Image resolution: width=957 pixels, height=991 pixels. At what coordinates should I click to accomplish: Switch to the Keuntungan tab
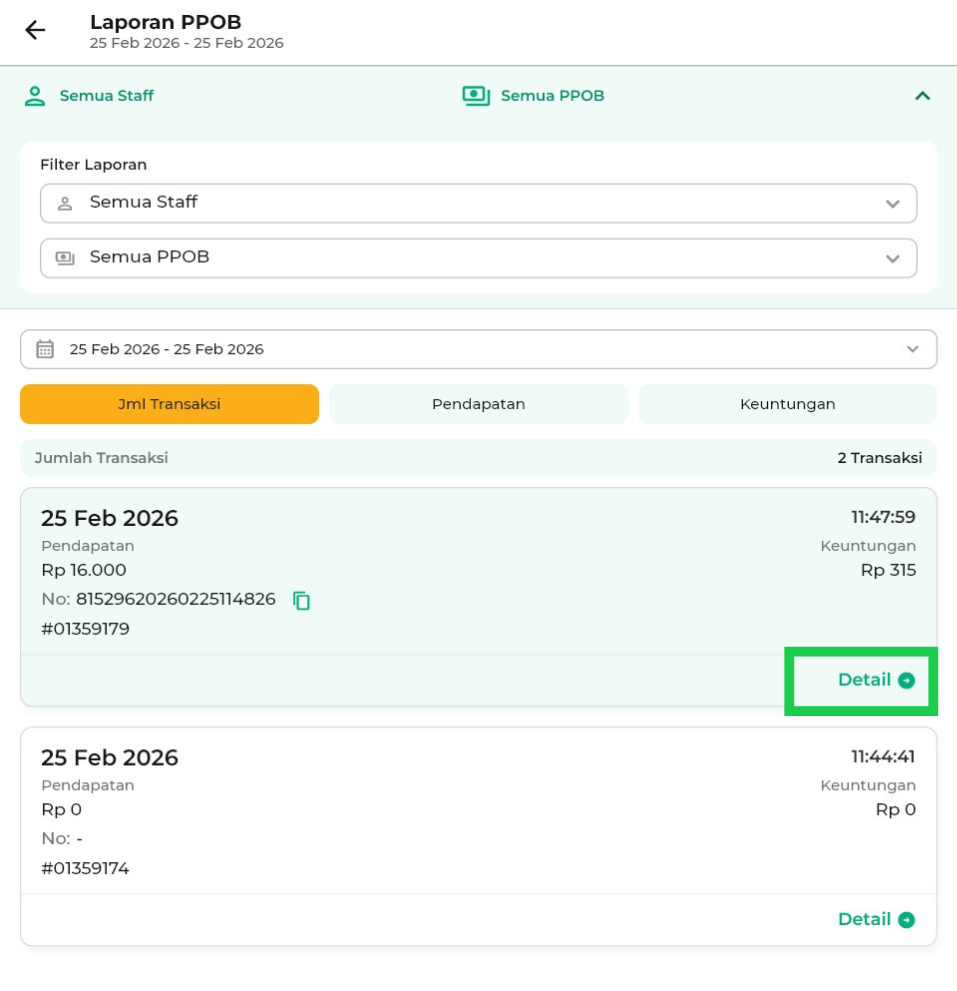click(x=787, y=404)
